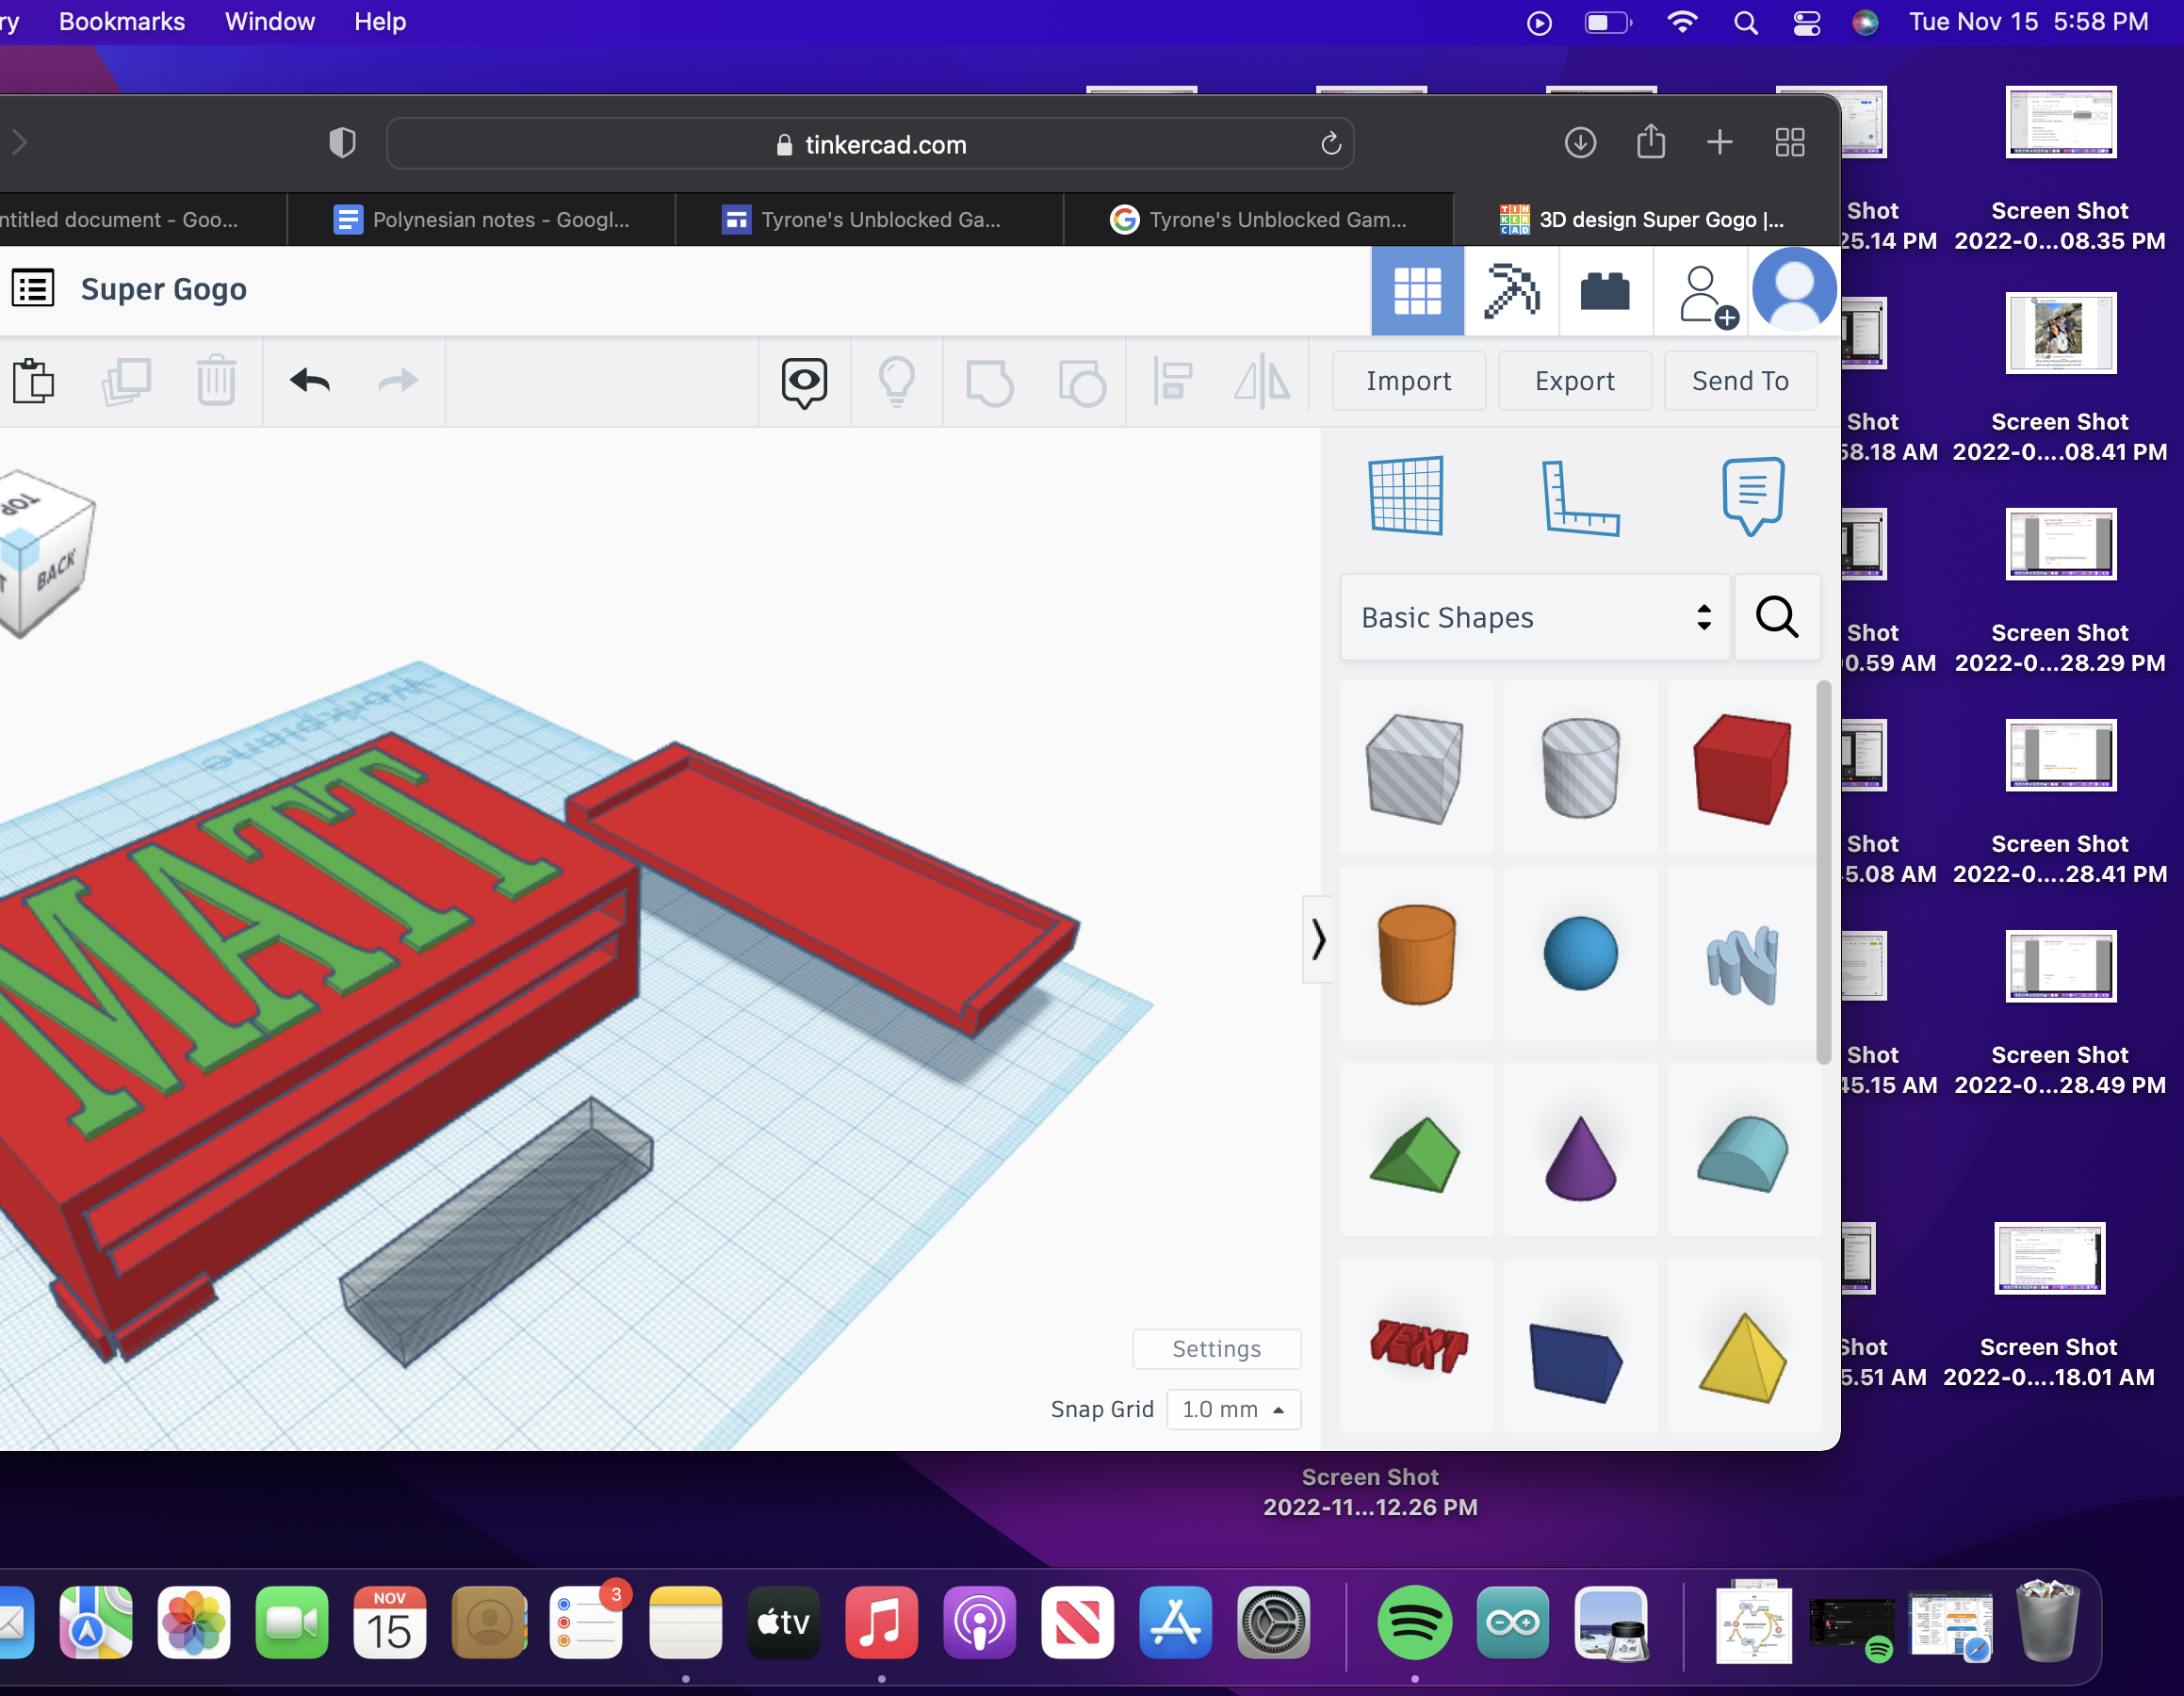Open macOS Control Center toggles
This screenshot has height=1696, width=2184.
pyautogui.click(x=1806, y=22)
